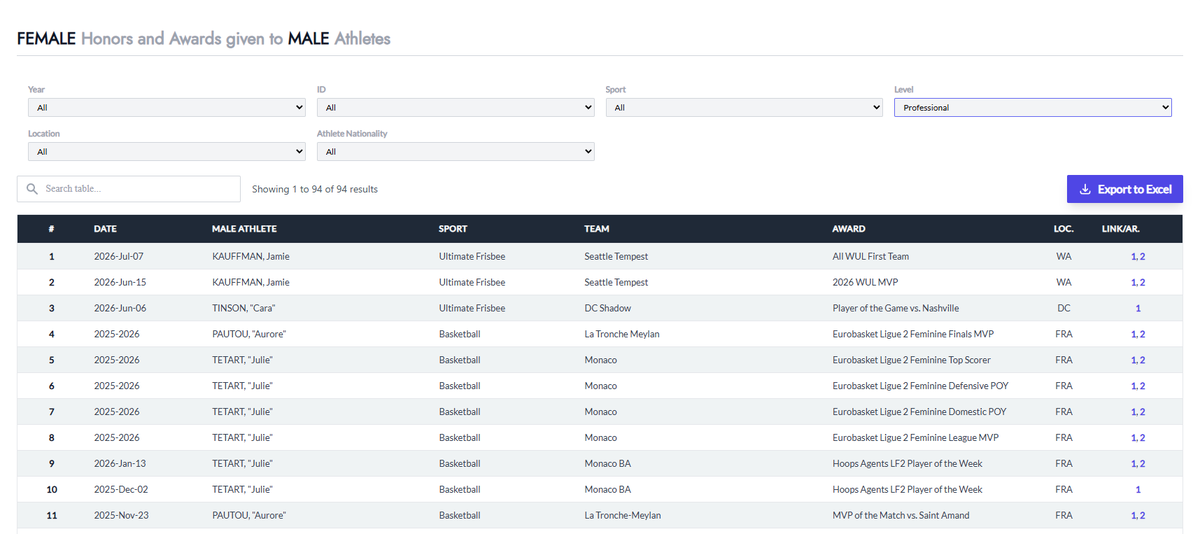Select the 2026-Jun-06 date cell
Image resolution: width=1200 pixels, height=534 pixels.
(120, 308)
